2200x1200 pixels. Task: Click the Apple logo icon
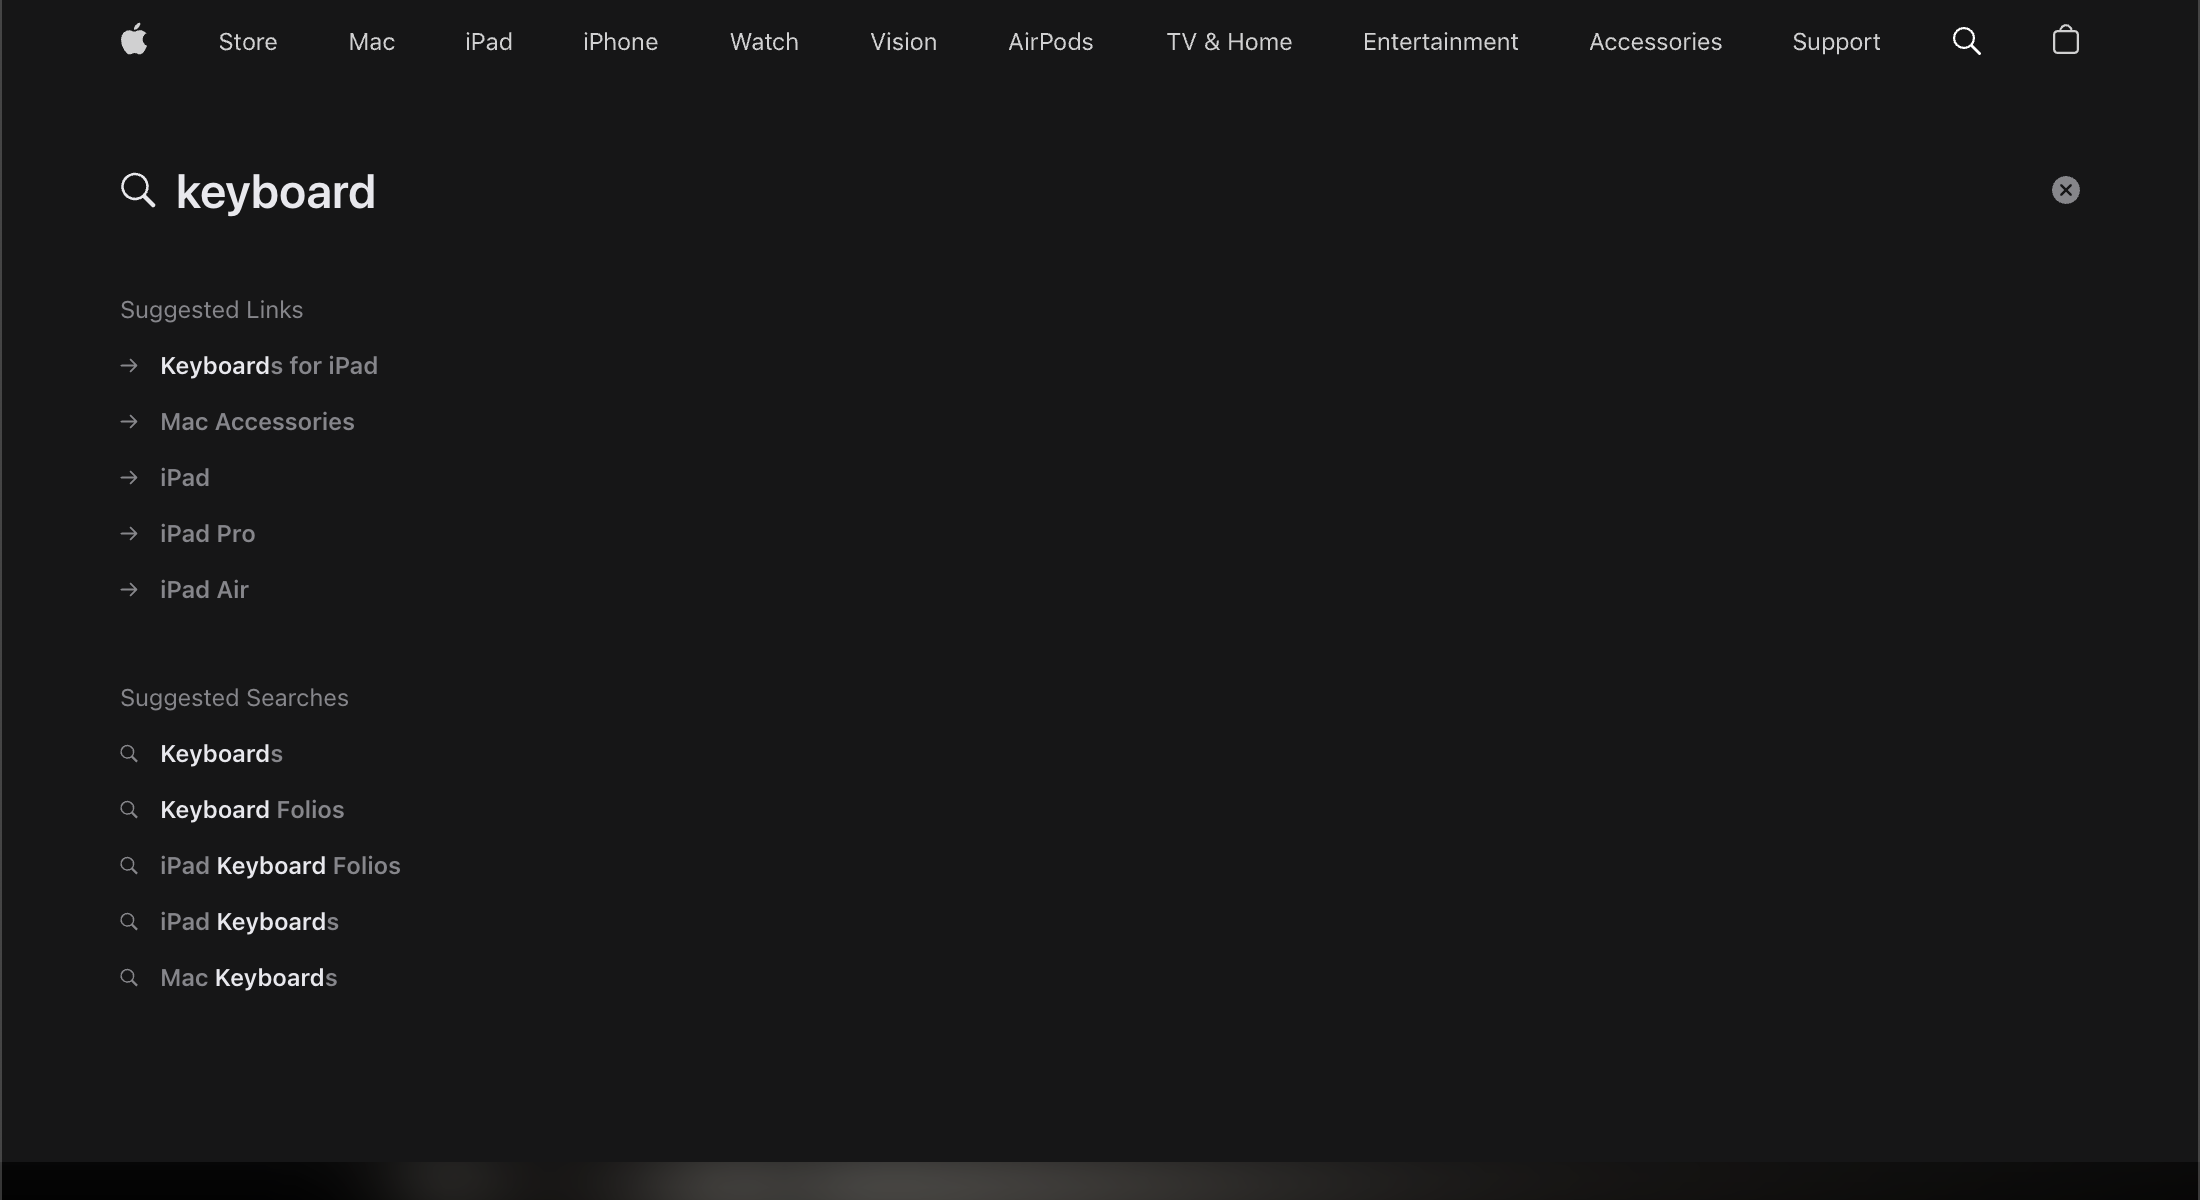(x=134, y=41)
